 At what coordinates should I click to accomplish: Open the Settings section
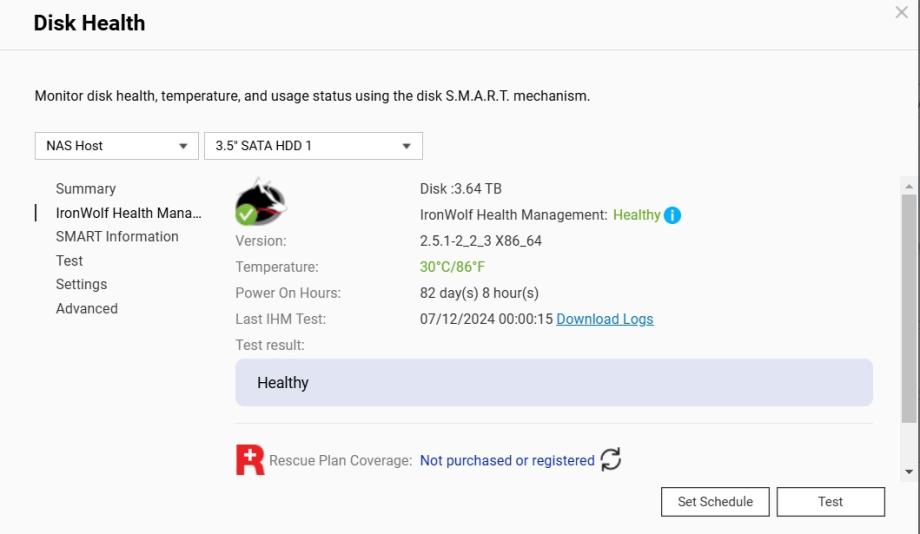tap(81, 285)
